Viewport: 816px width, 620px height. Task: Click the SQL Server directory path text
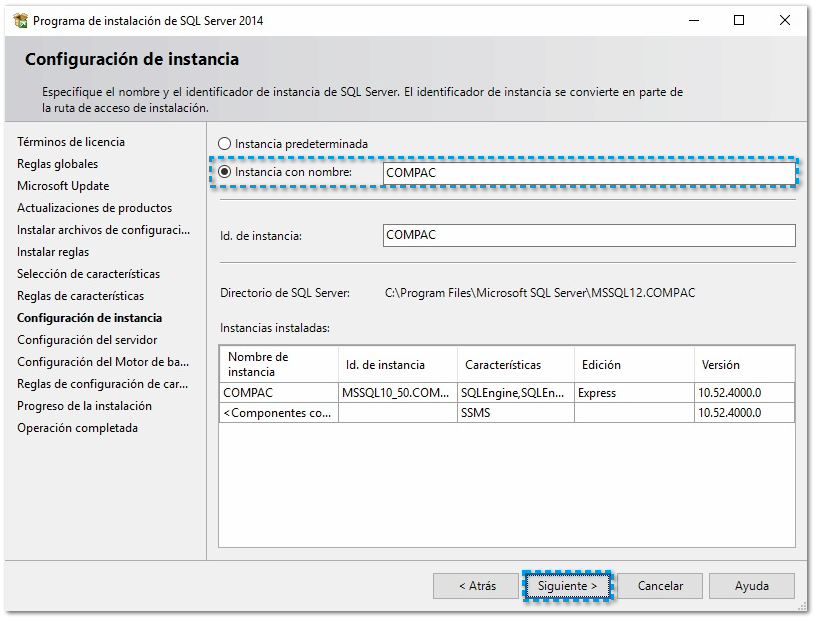[540, 293]
